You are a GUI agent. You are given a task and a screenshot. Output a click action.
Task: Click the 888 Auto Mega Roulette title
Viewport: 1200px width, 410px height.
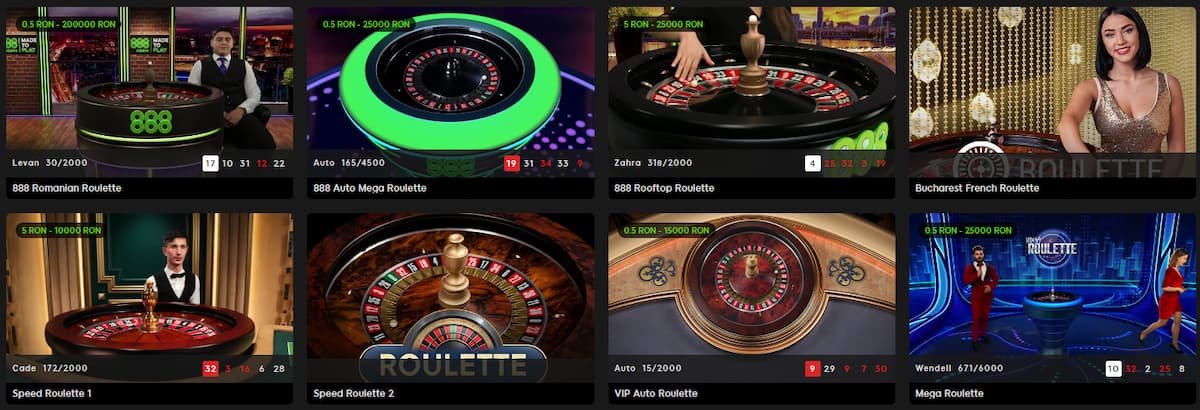[370, 188]
